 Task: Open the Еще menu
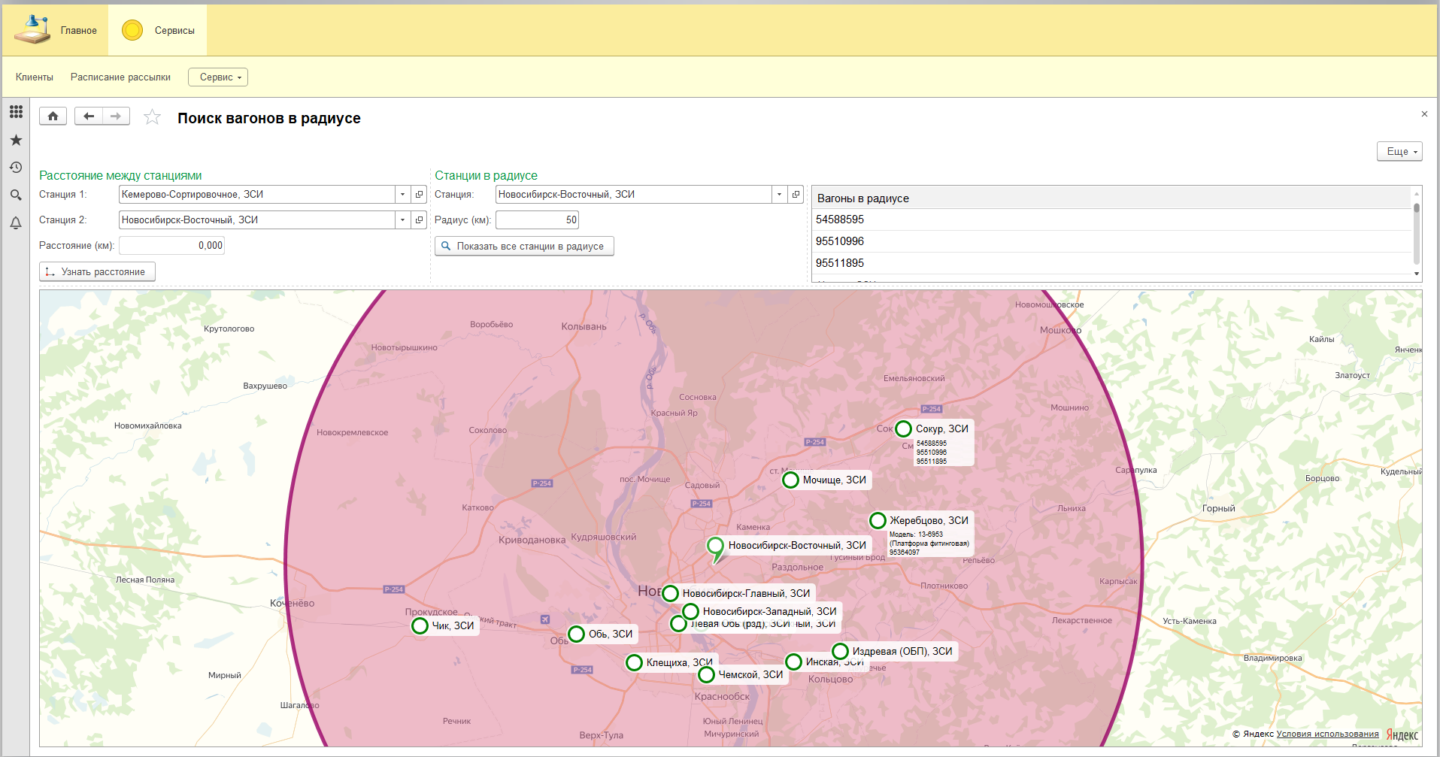1399,151
